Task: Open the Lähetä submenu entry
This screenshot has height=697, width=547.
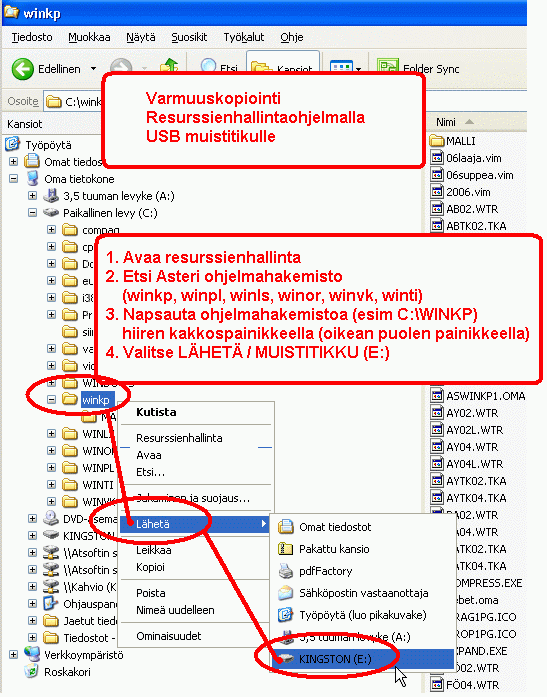Action: point(196,524)
